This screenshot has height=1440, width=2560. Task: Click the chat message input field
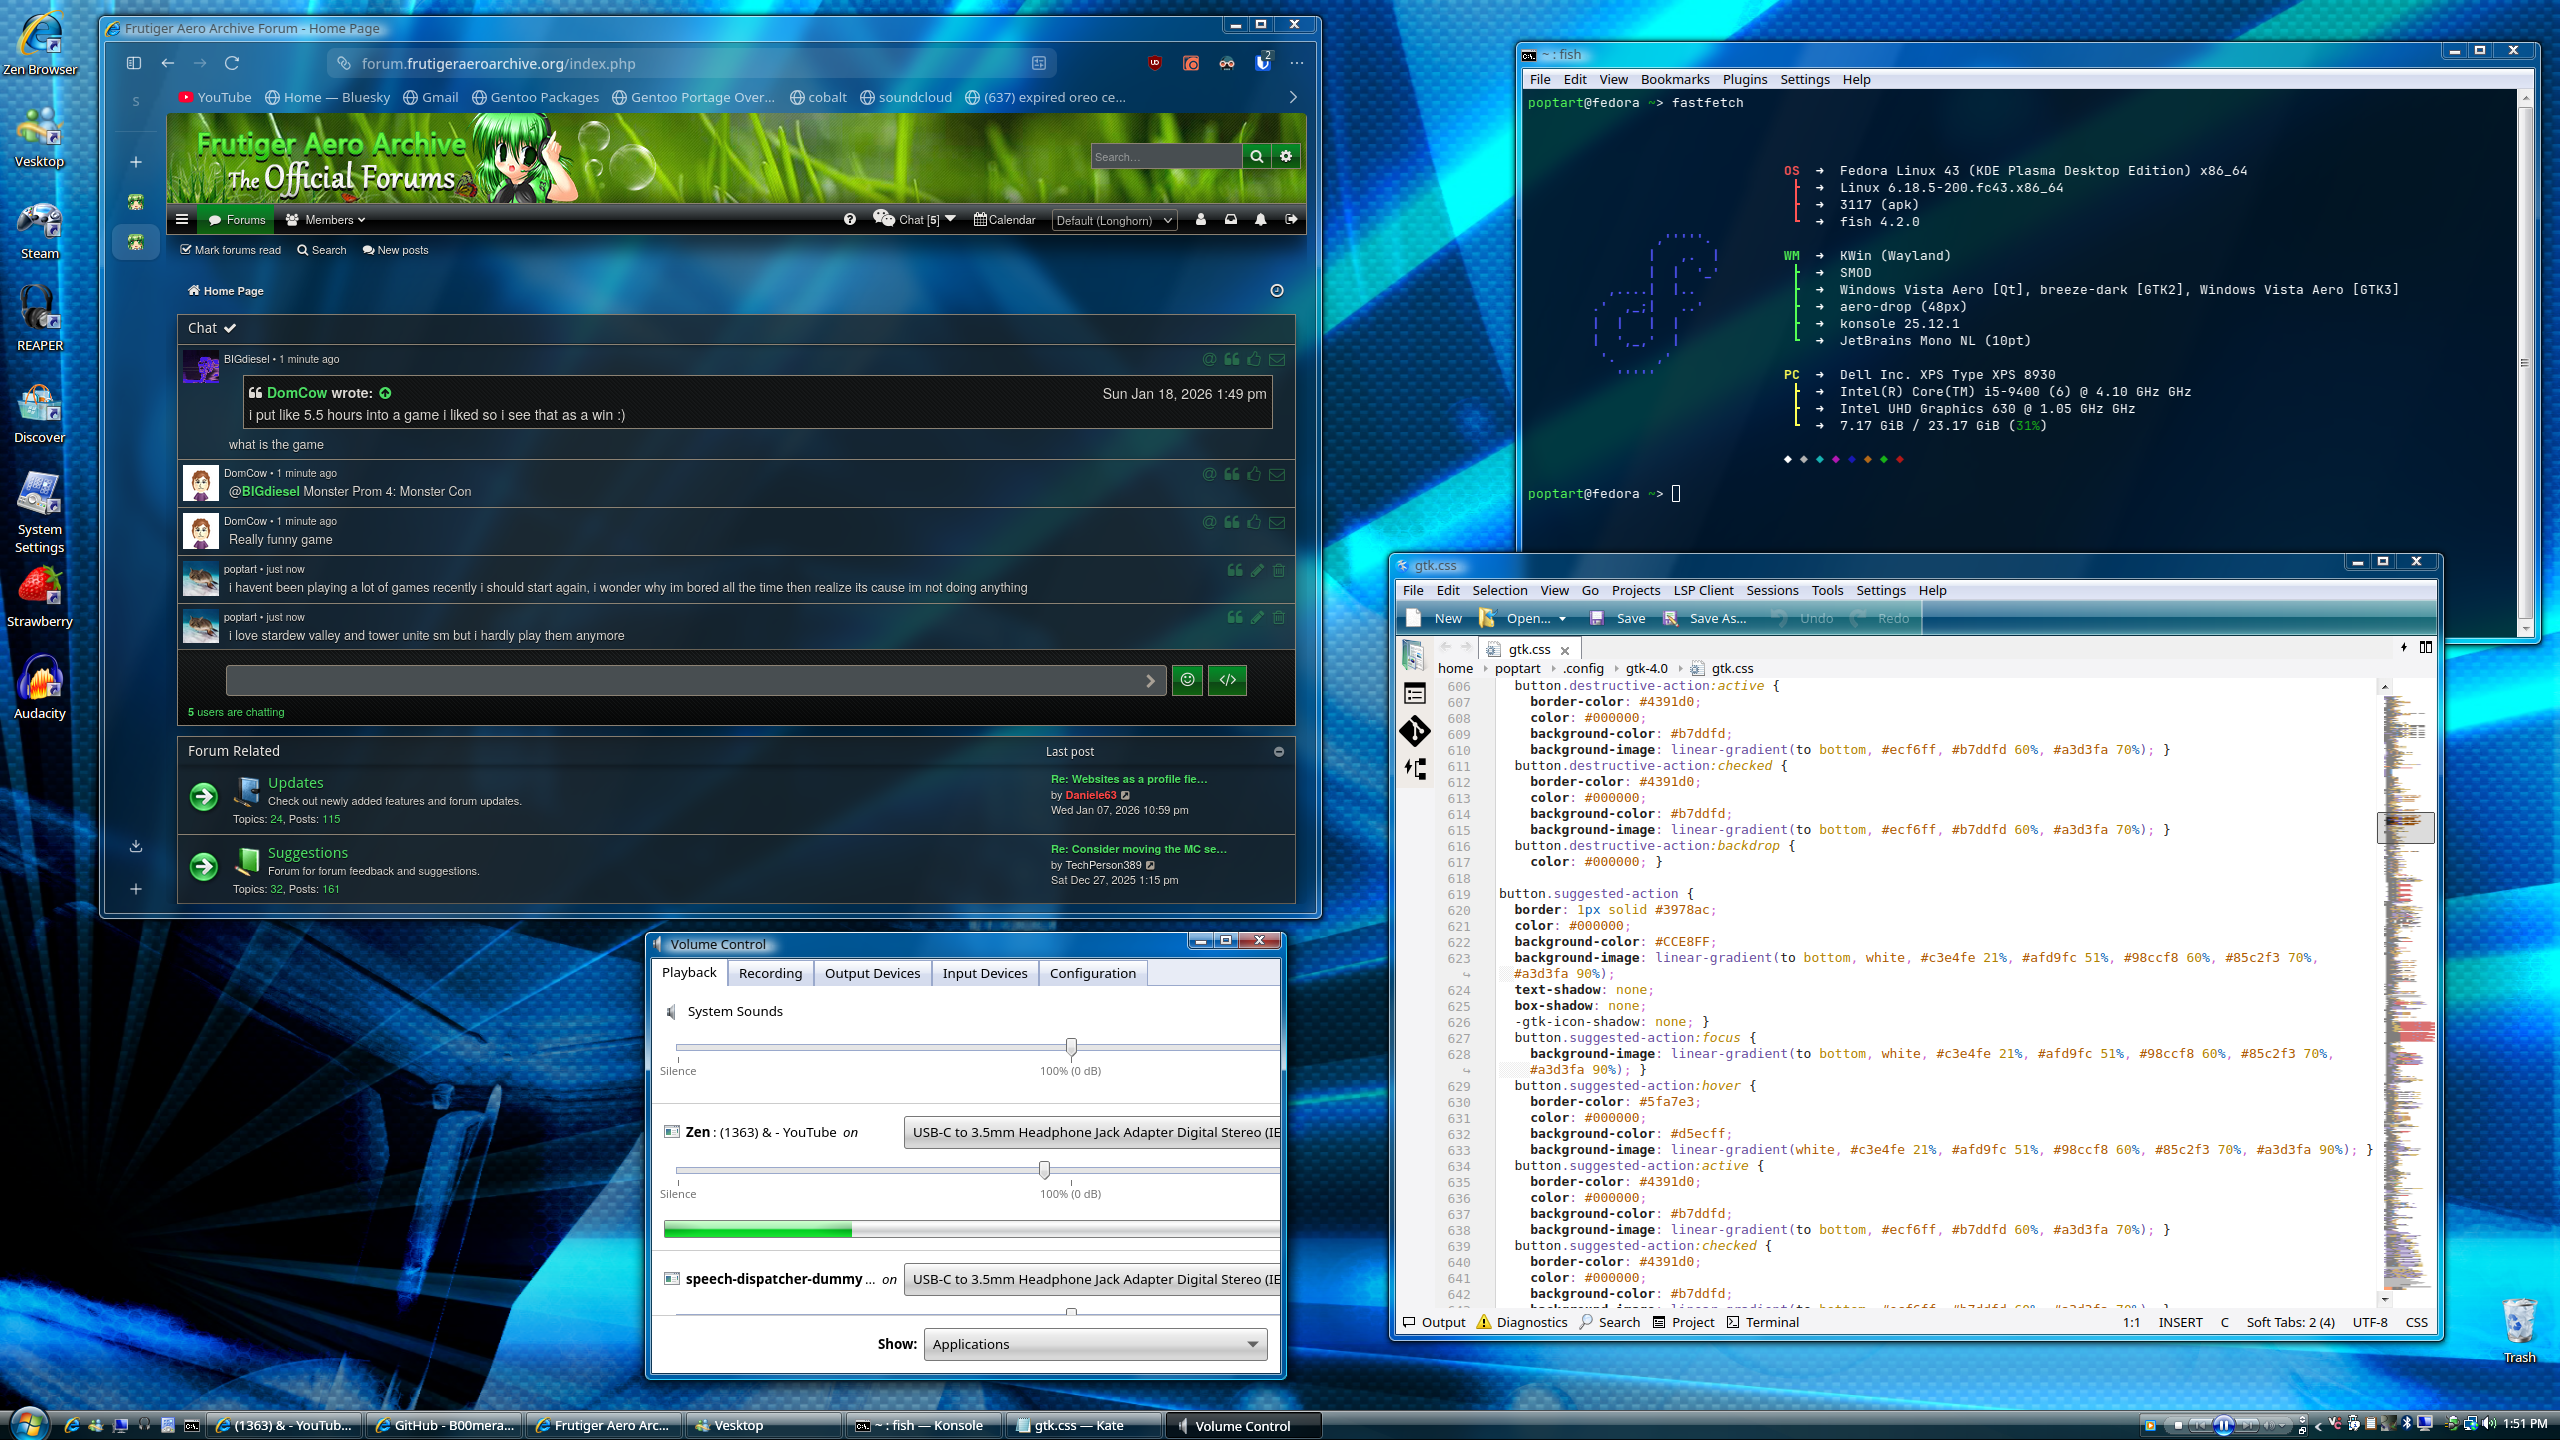tap(696, 680)
